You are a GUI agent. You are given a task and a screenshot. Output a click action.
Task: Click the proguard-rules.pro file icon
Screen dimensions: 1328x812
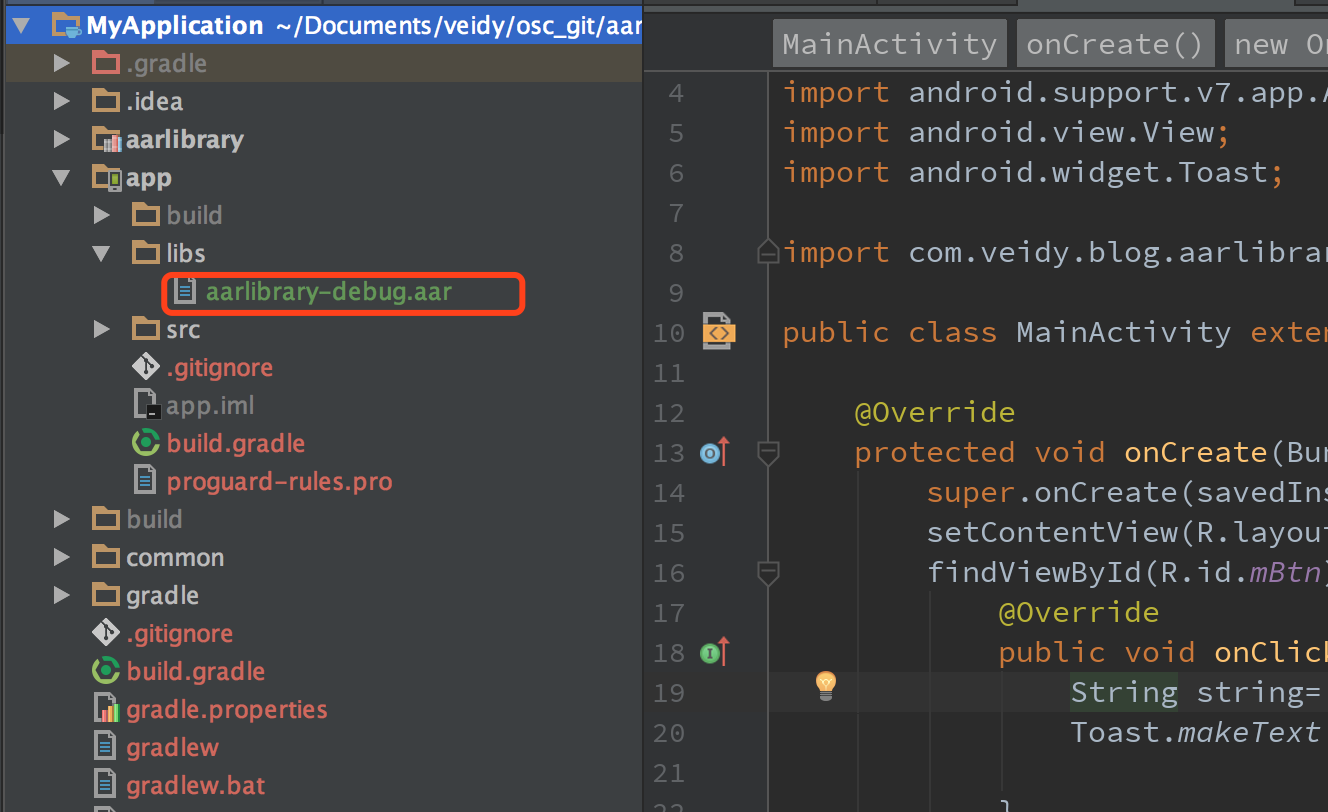(x=146, y=481)
